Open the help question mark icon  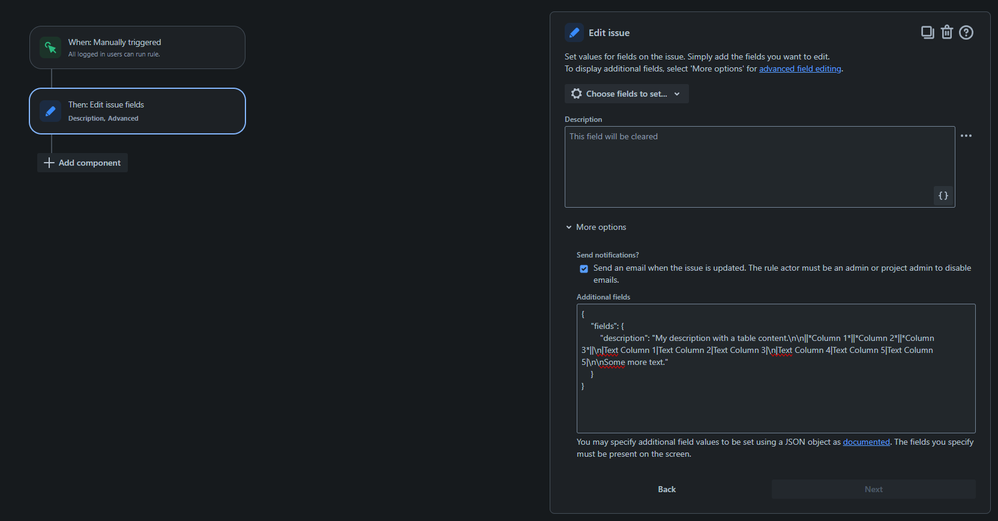966,33
